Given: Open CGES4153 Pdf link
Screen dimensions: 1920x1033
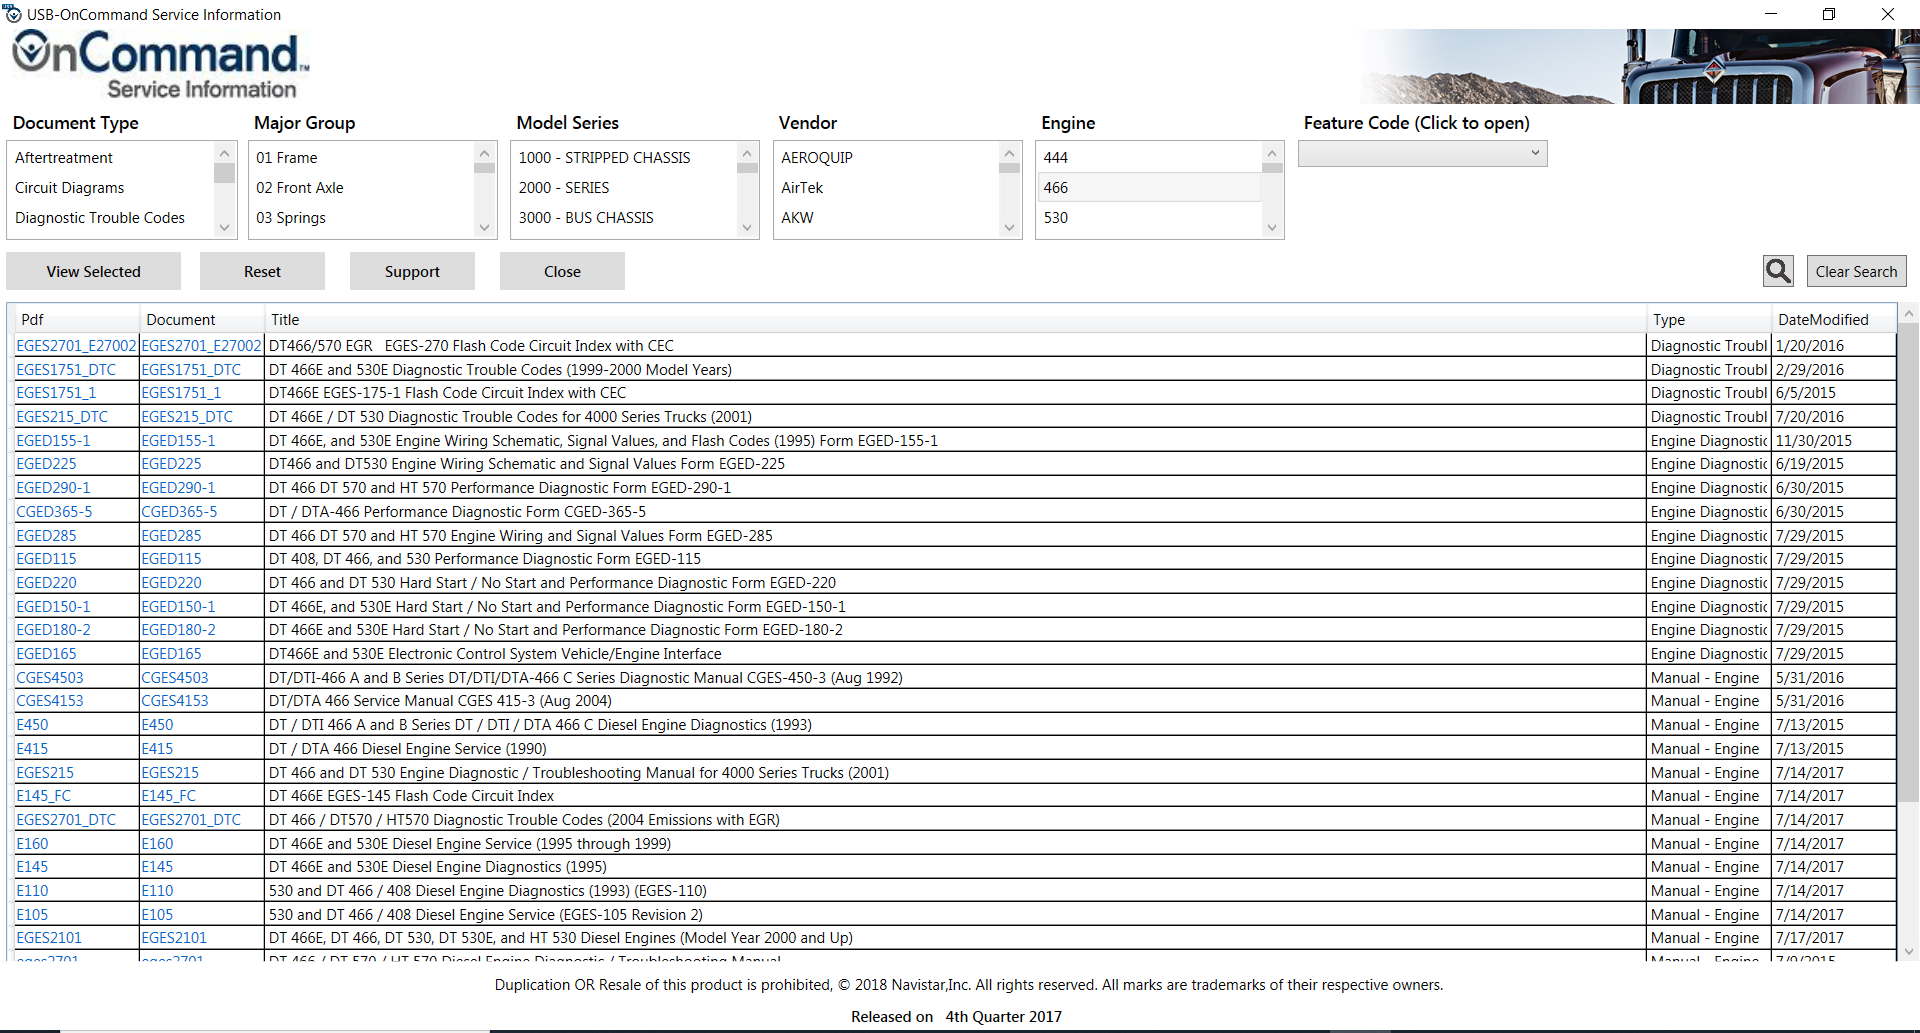Looking at the screenshot, I should click(50, 700).
